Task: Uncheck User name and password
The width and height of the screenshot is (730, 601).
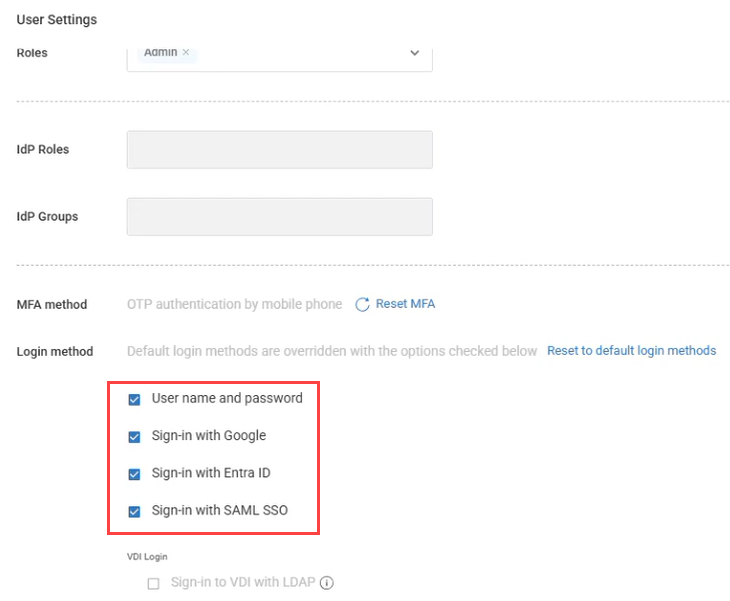Action: pos(134,399)
